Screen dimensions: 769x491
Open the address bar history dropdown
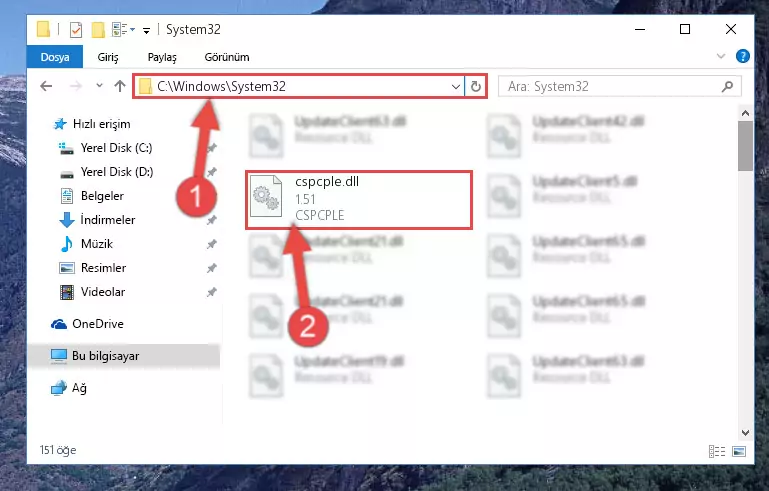pyautogui.click(x=456, y=87)
